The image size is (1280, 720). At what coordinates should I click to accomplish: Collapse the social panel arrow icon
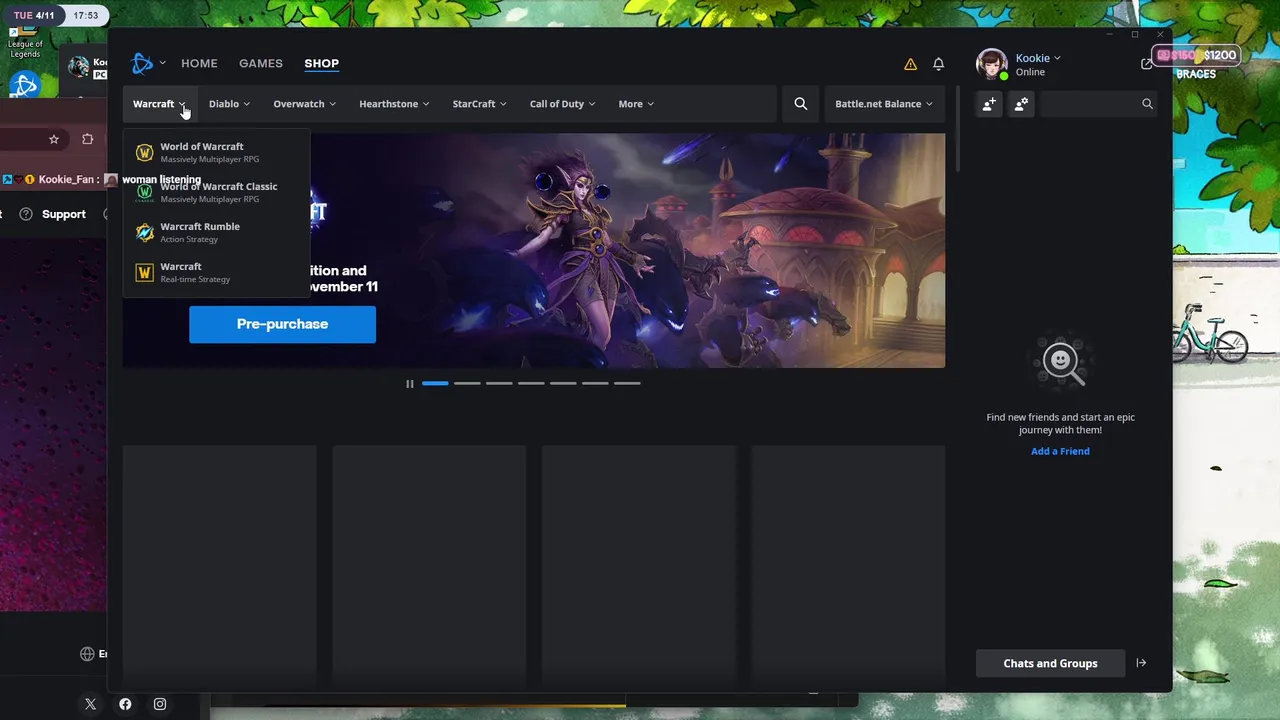click(x=1141, y=663)
